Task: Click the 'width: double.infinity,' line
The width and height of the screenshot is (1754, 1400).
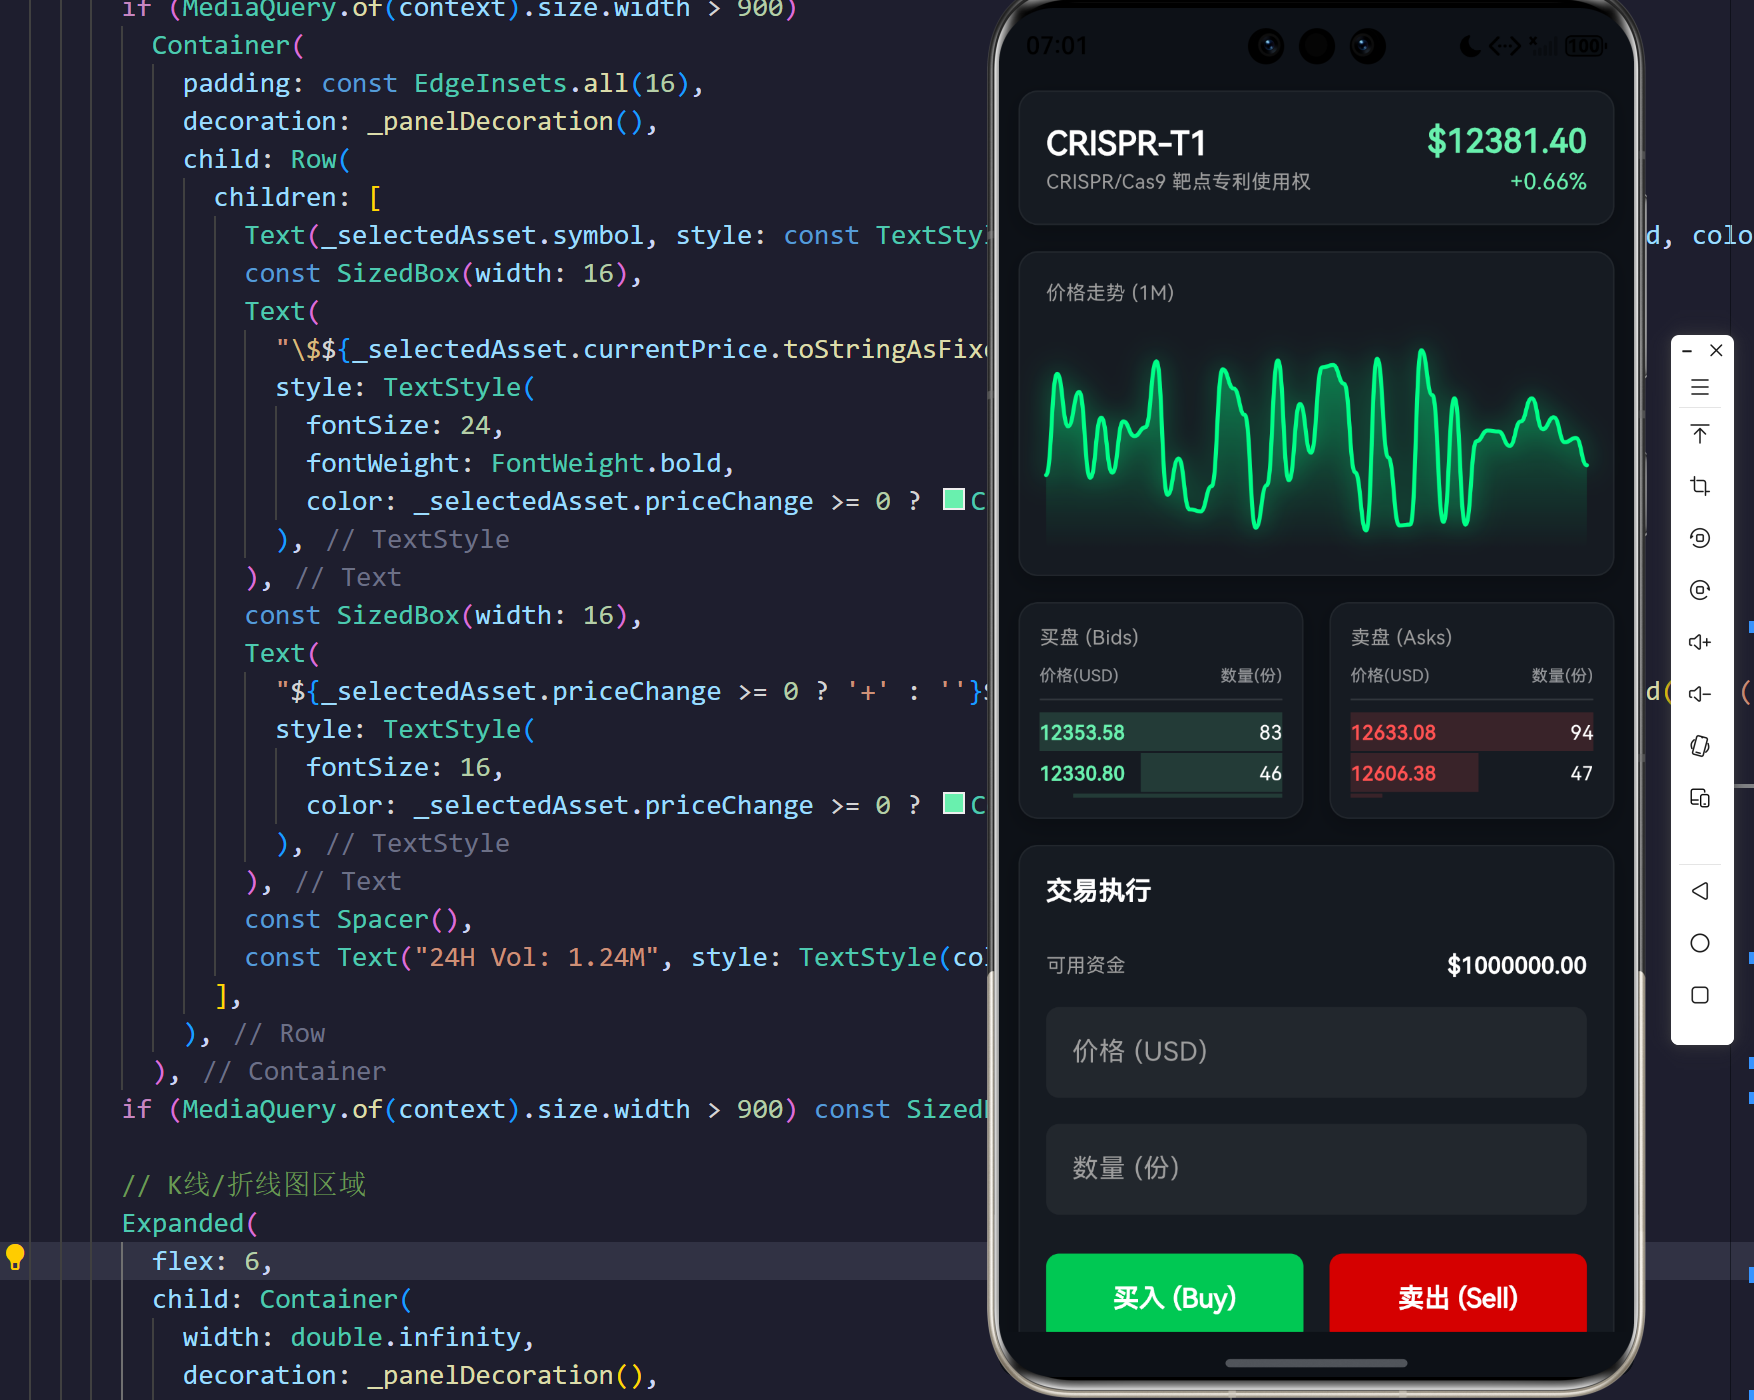Action: pyautogui.click(x=359, y=1338)
